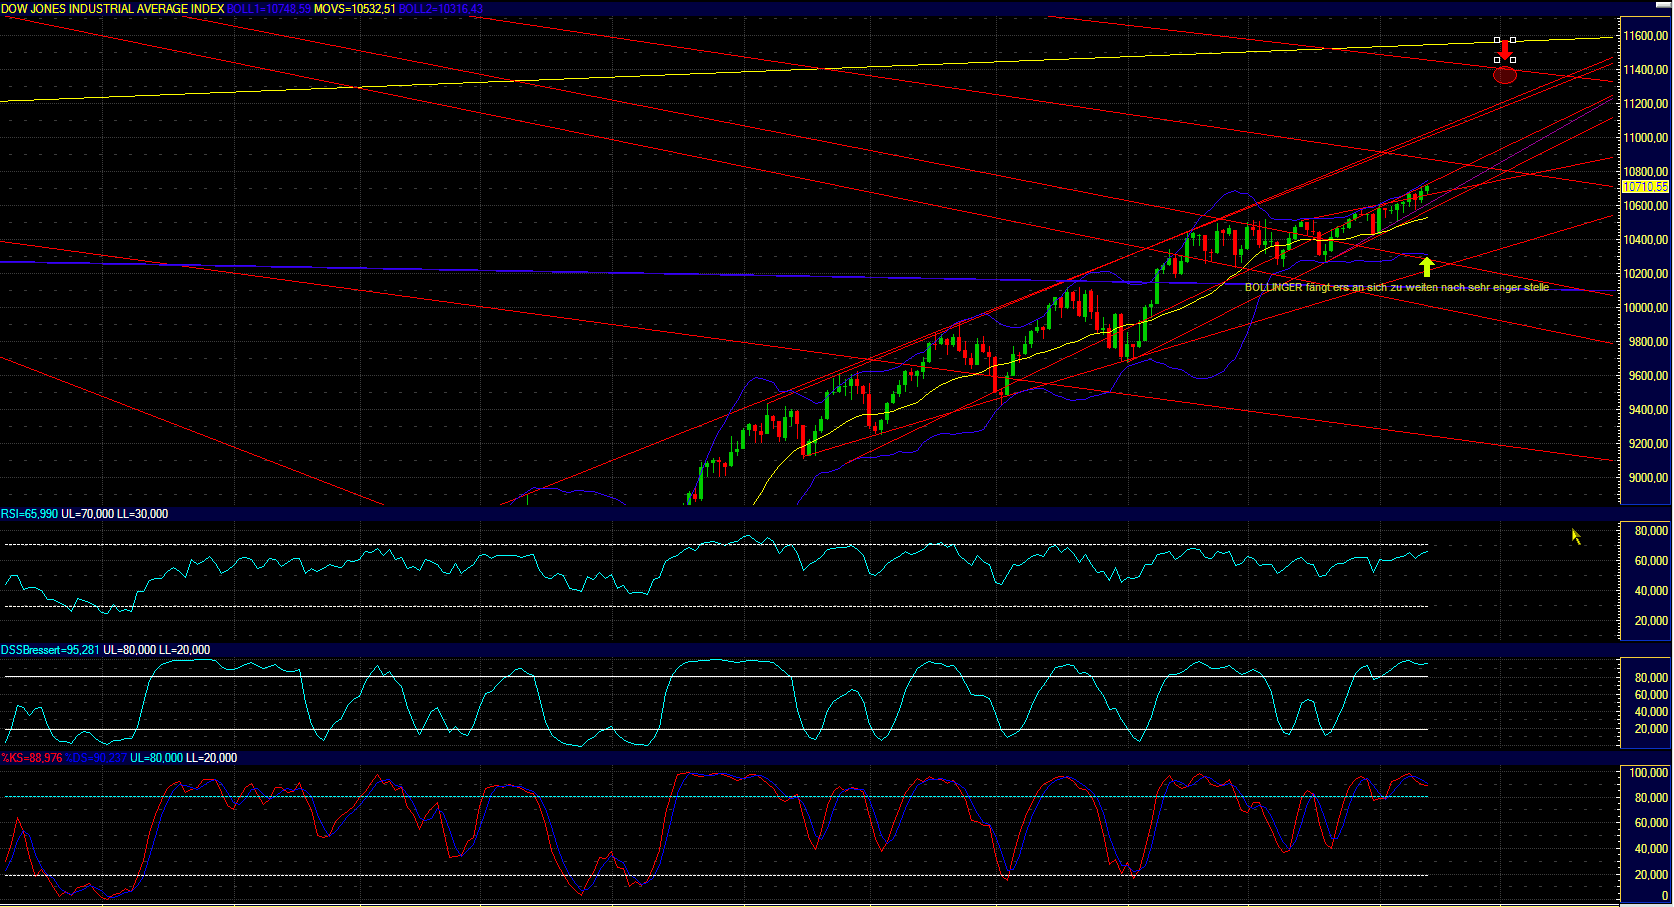Screen dimensions: 1674x907
Task: Click the BOLL1=10748,59 indicator label
Action: tap(269, 9)
